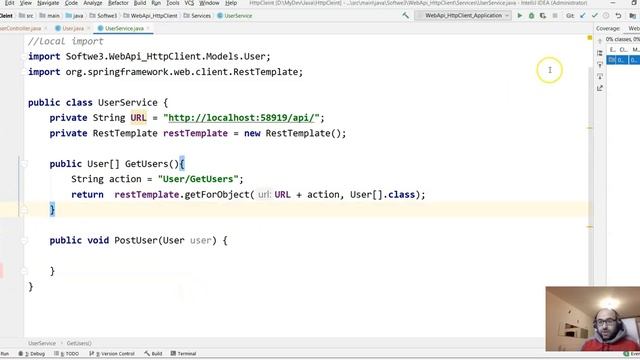This screenshot has width=640, height=360.
Task: Open the VCS menu
Action: (189, 3)
